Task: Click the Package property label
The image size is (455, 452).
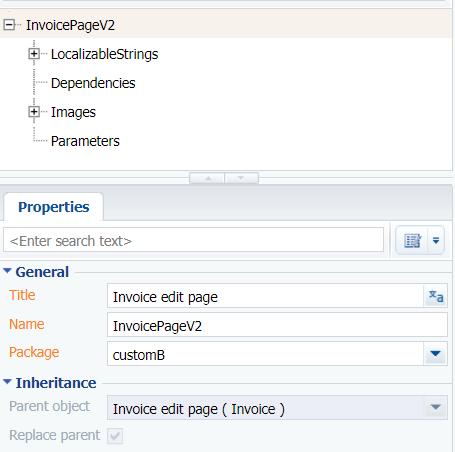Action: tap(34, 353)
